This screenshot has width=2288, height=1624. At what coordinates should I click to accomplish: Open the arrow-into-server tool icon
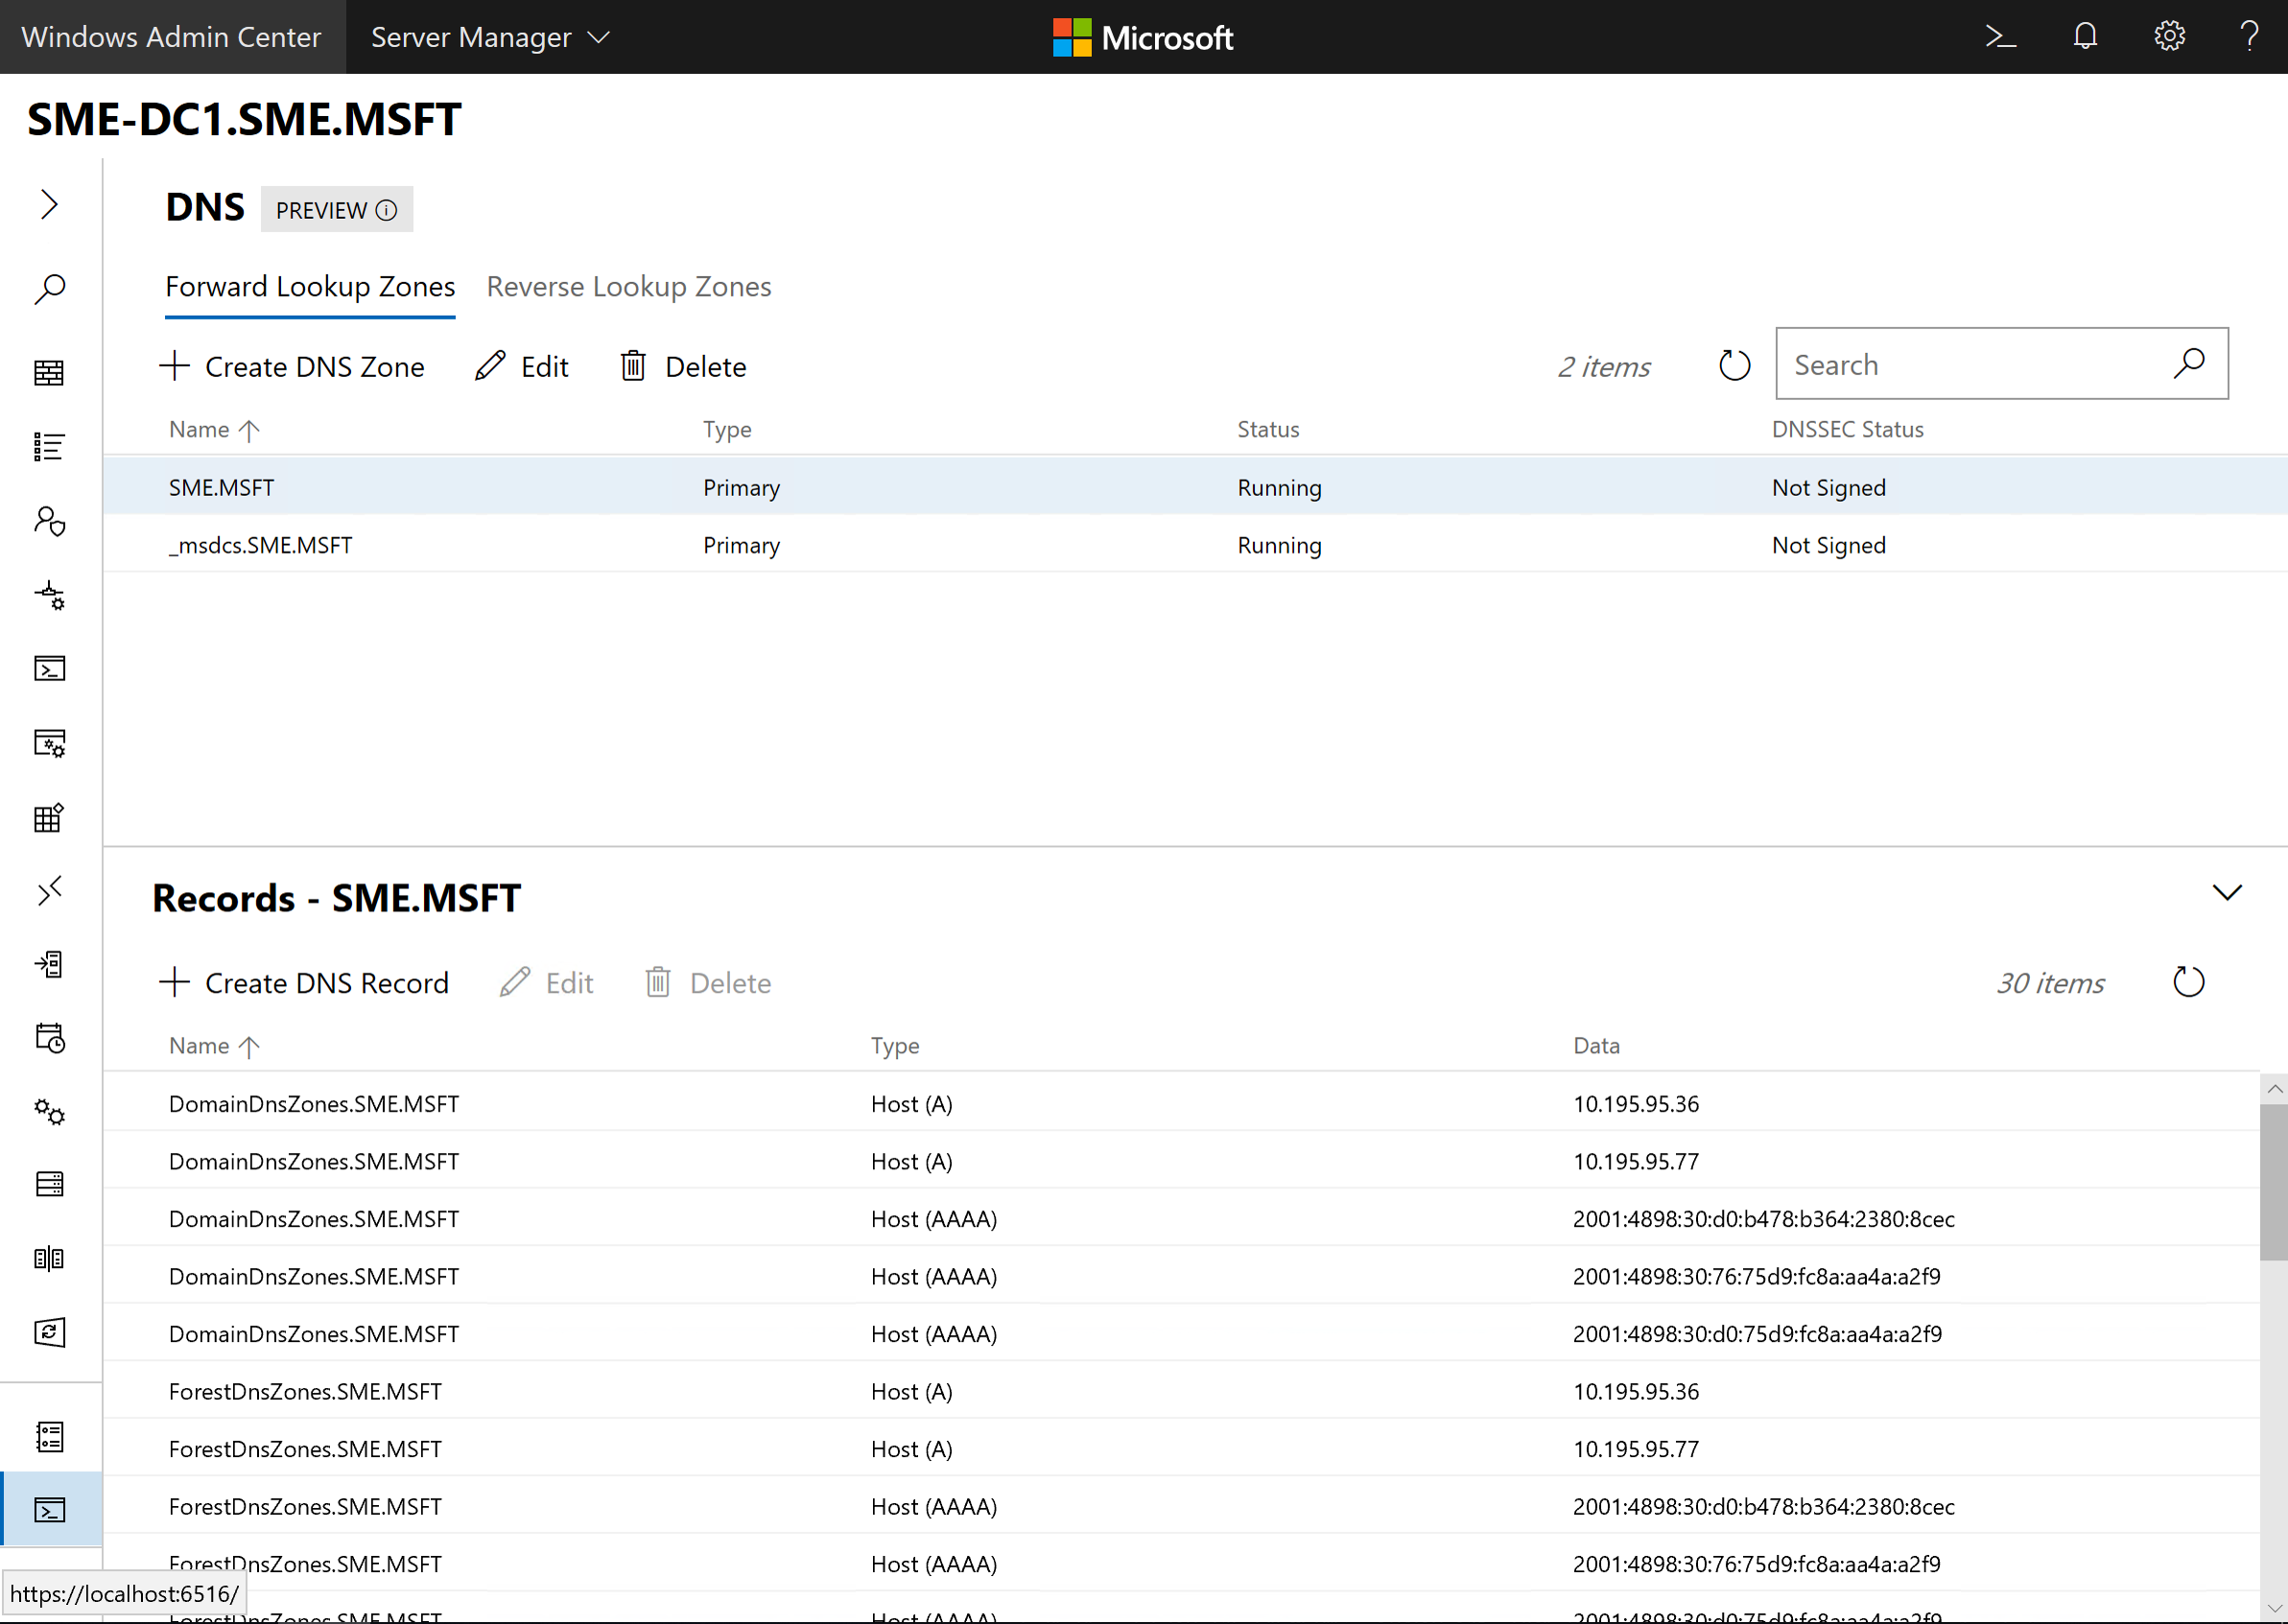click(49, 964)
